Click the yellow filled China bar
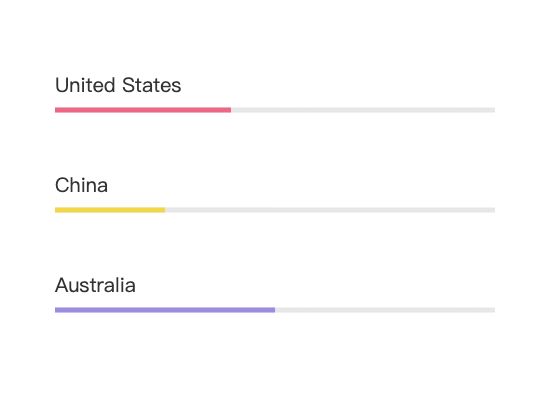 point(110,210)
